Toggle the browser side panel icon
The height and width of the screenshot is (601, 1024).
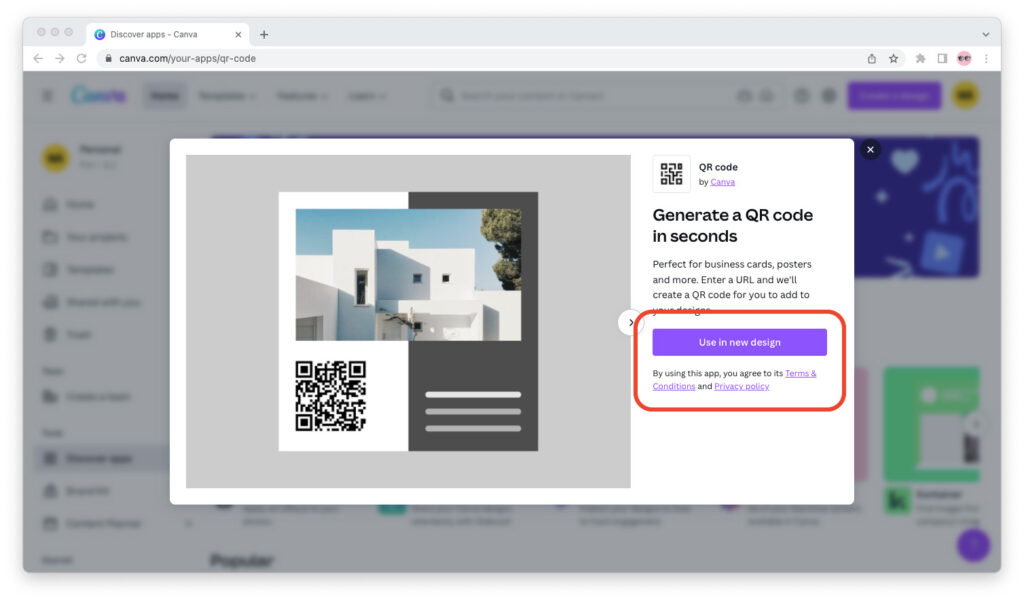(942, 58)
